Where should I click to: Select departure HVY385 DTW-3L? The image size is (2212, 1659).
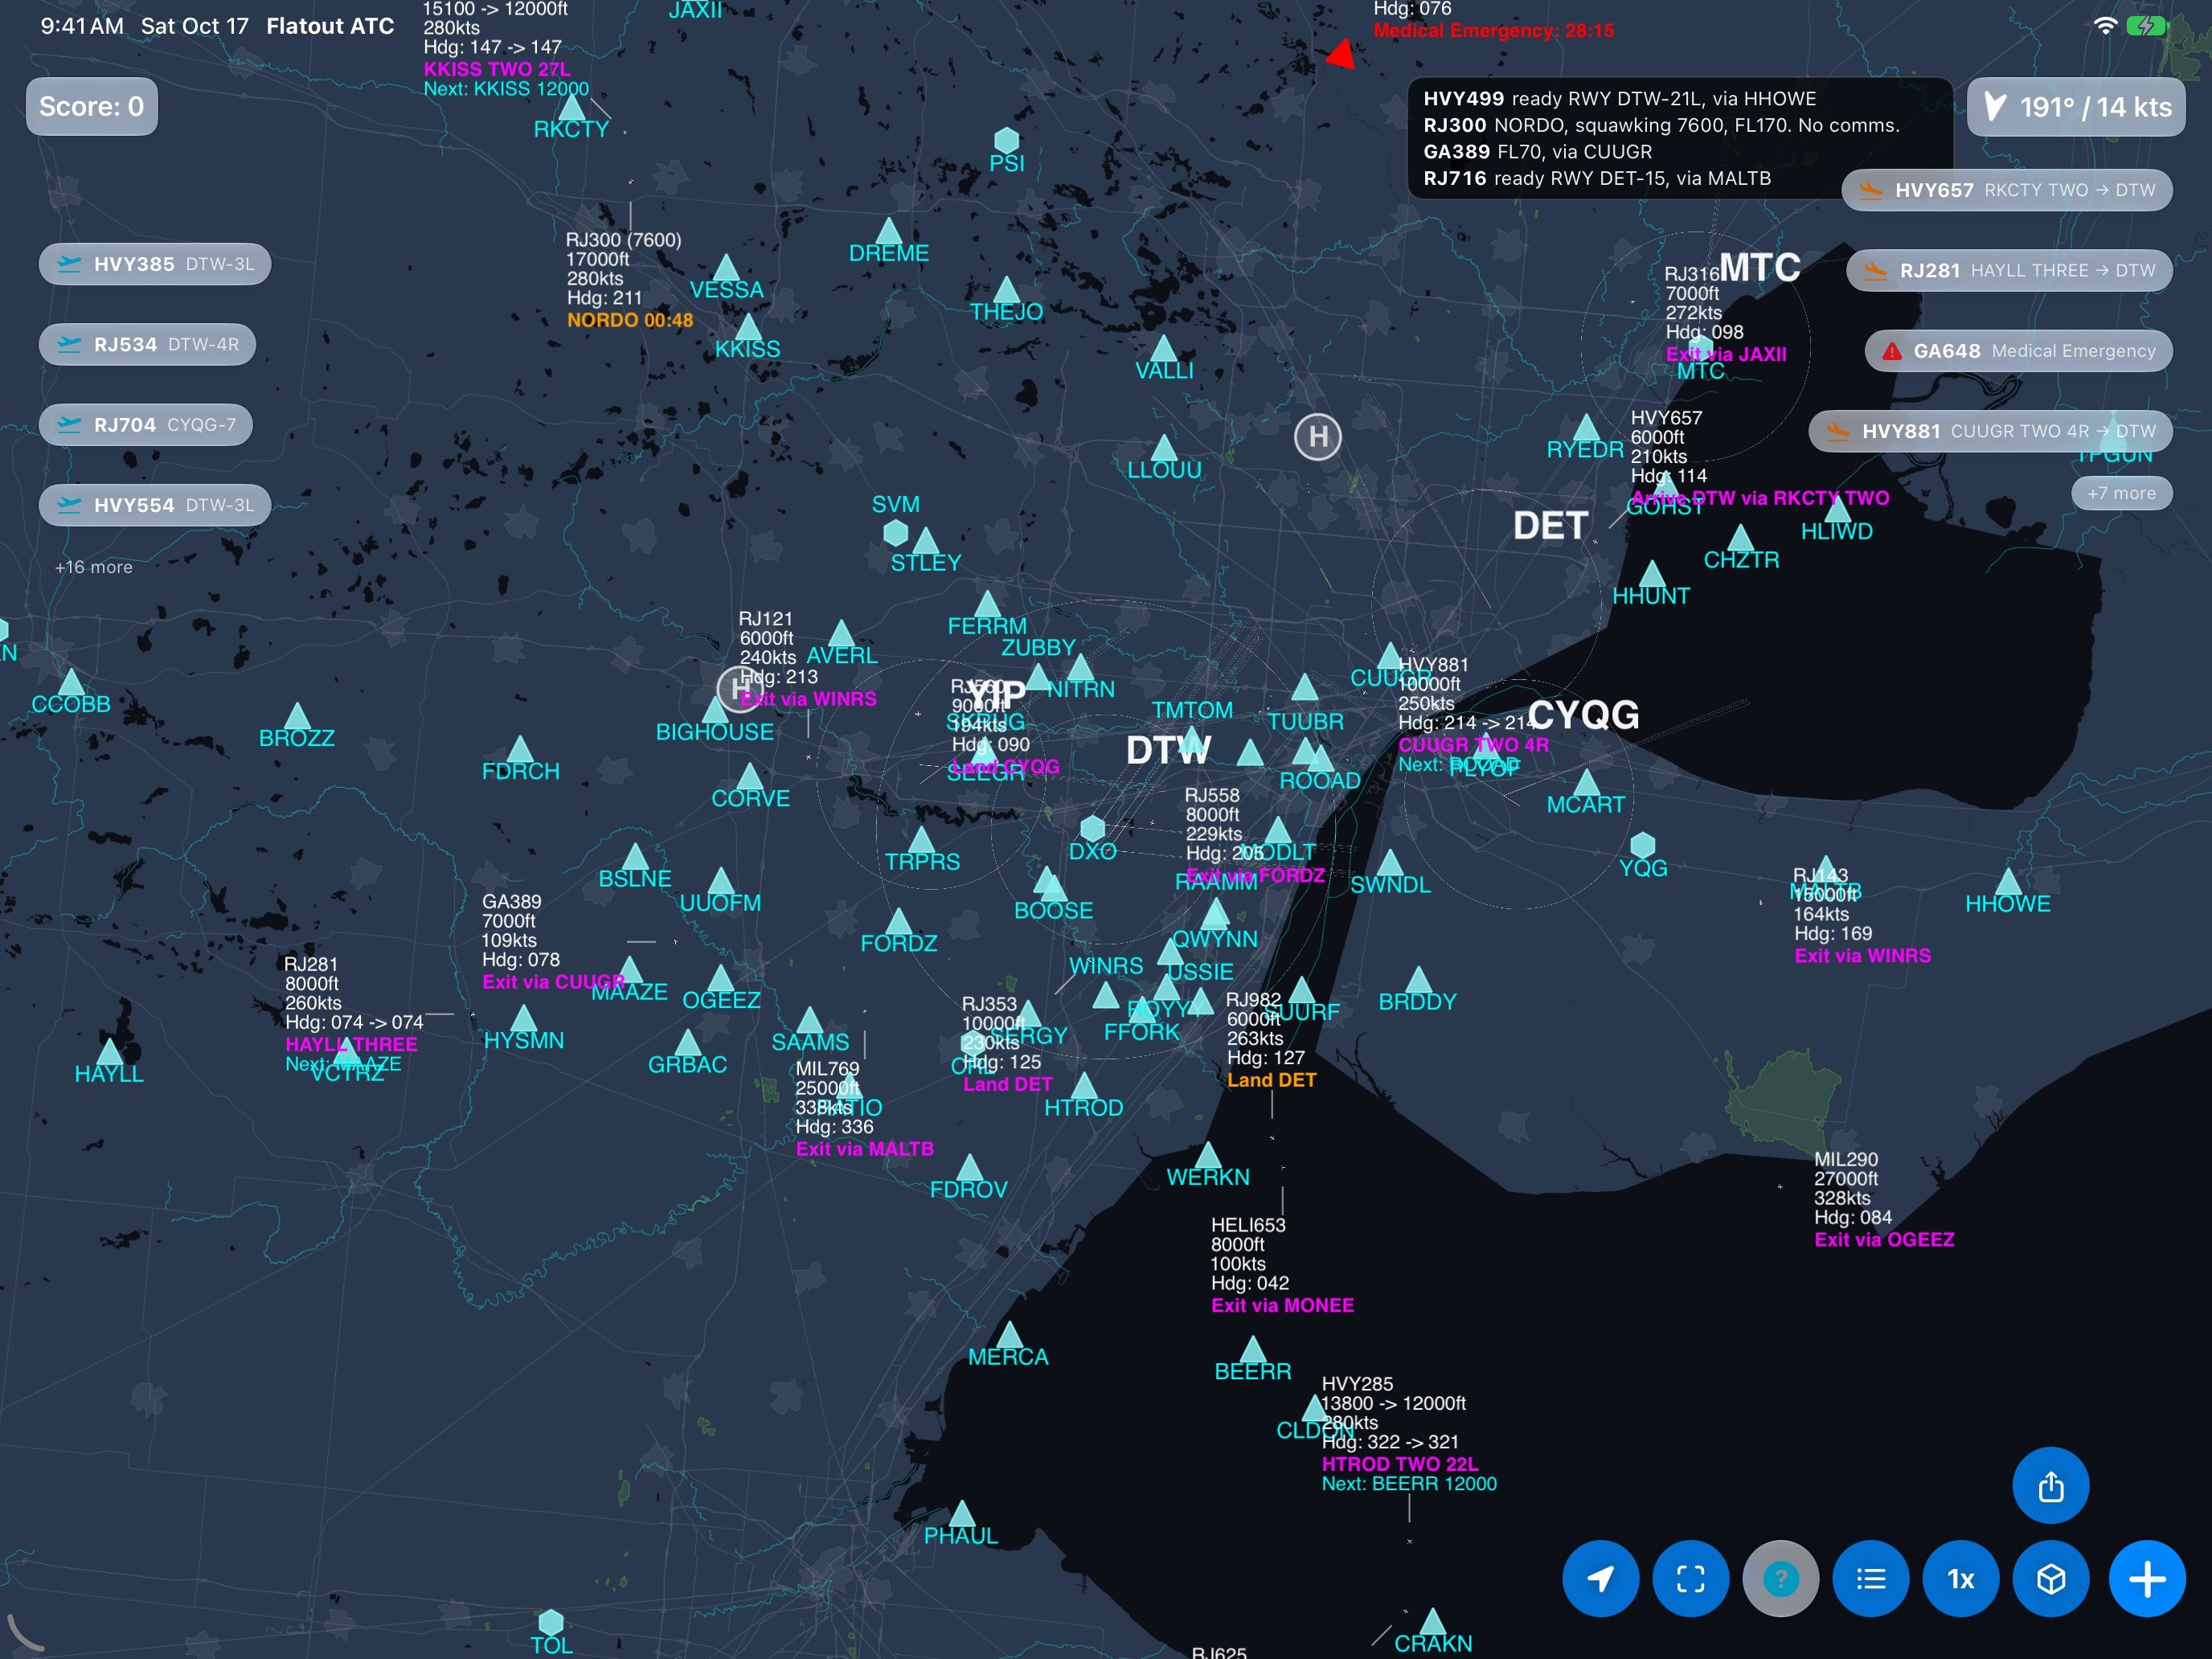155,264
